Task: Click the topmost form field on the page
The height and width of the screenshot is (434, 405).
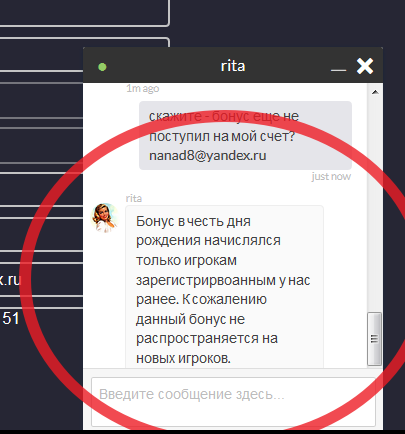Action: (x=84, y=12)
